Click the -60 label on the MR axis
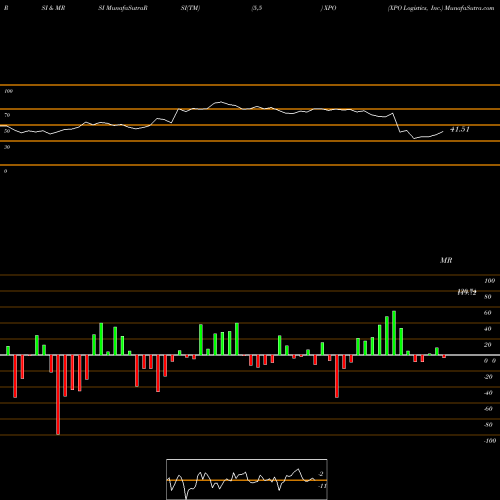Viewport: 500px width, 500px height. [488, 409]
